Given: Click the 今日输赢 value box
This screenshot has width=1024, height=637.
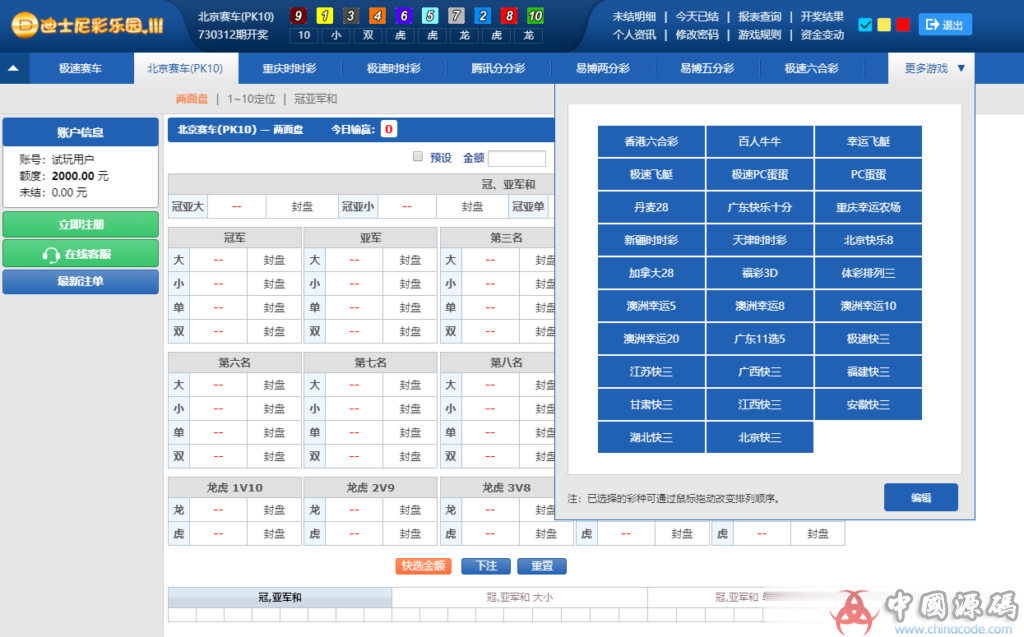Looking at the screenshot, I should pos(389,129).
